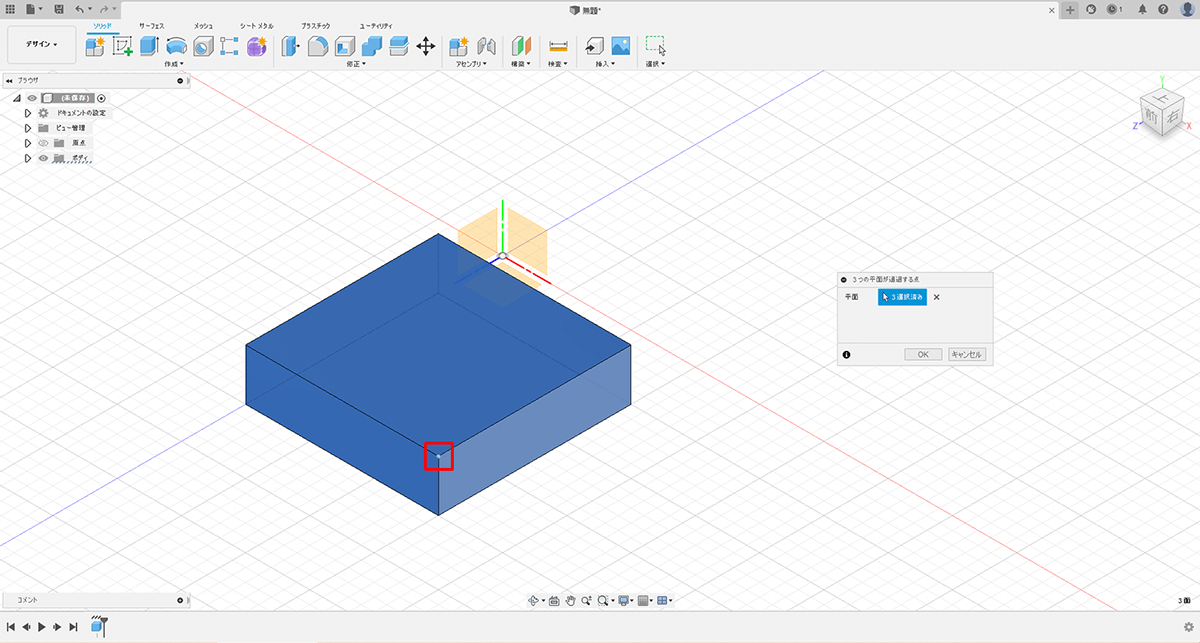Open the シート メタル tab

click(x=256, y=24)
